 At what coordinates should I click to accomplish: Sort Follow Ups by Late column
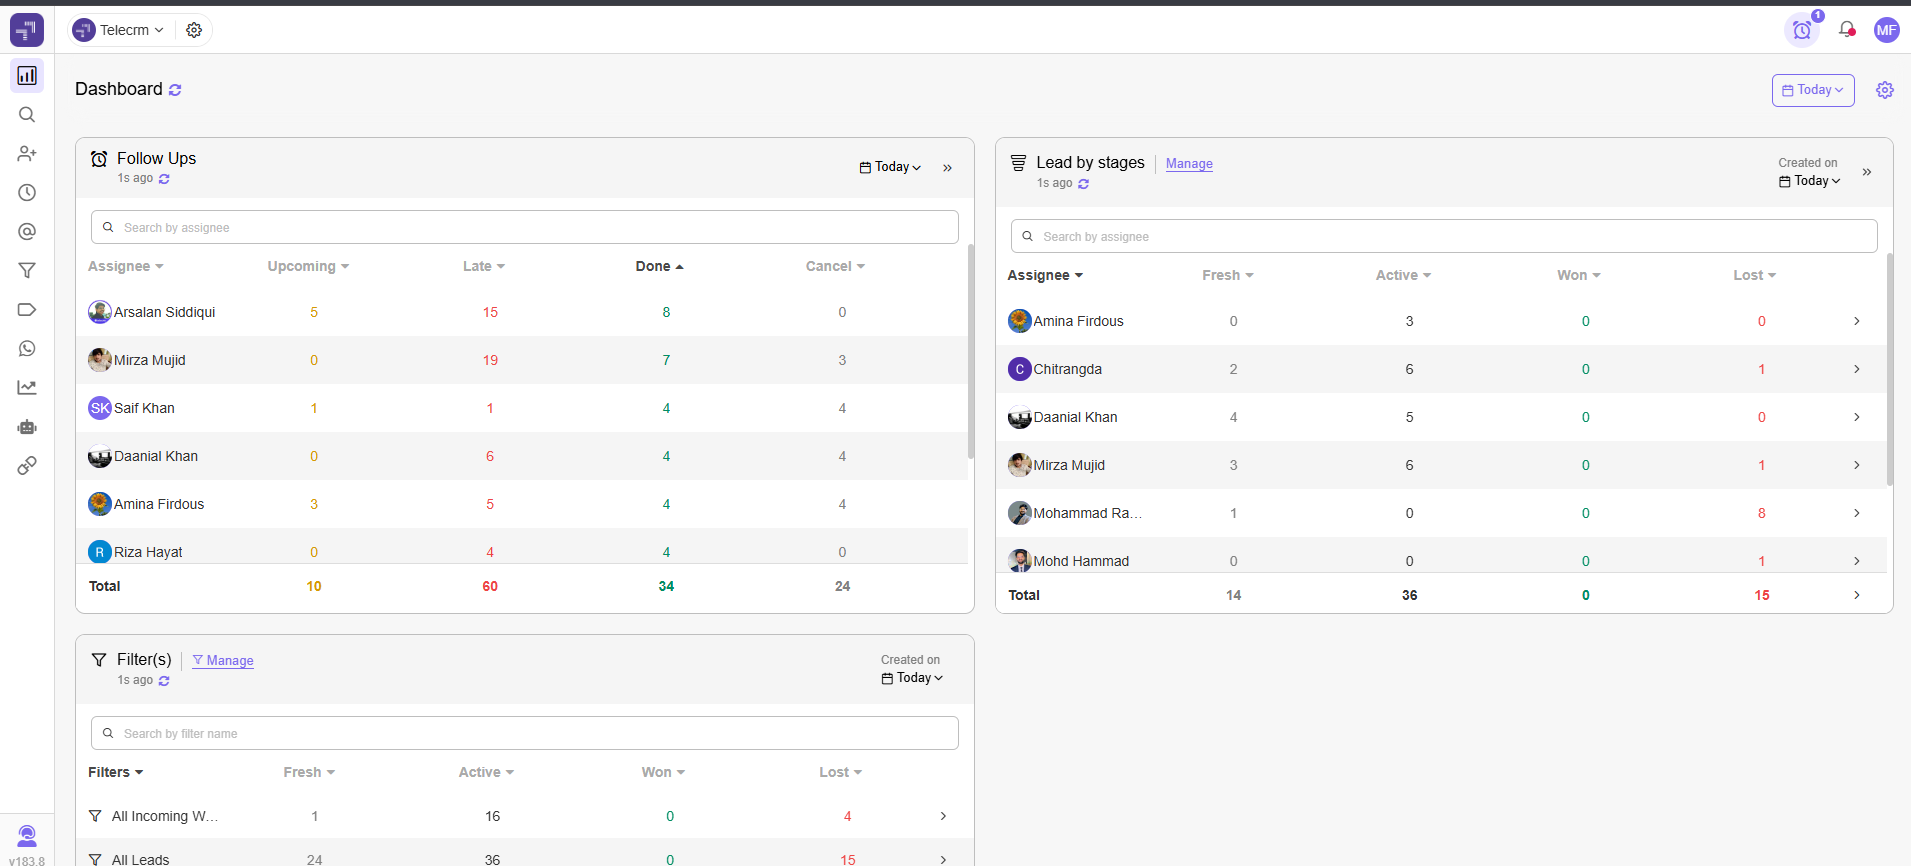pos(483,266)
